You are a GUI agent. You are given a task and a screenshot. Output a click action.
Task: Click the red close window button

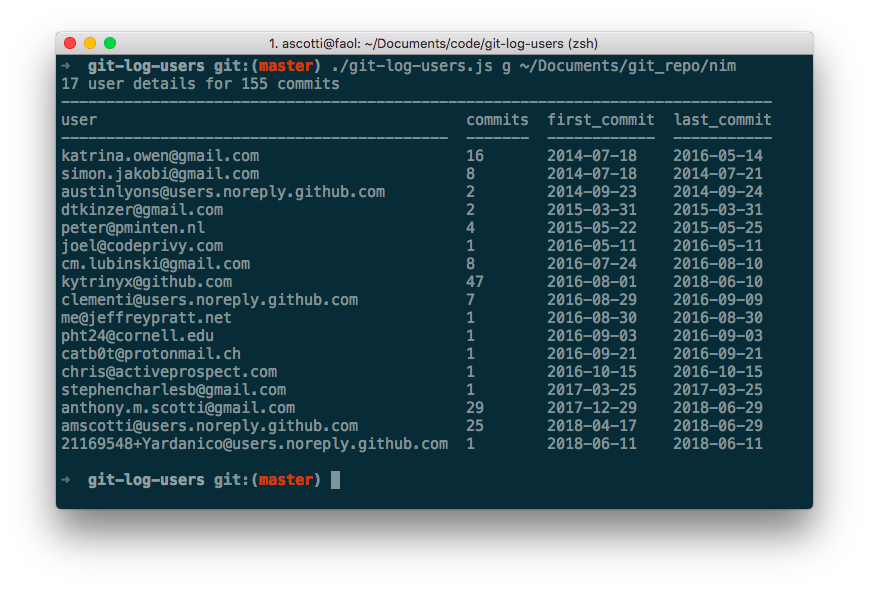(x=70, y=43)
